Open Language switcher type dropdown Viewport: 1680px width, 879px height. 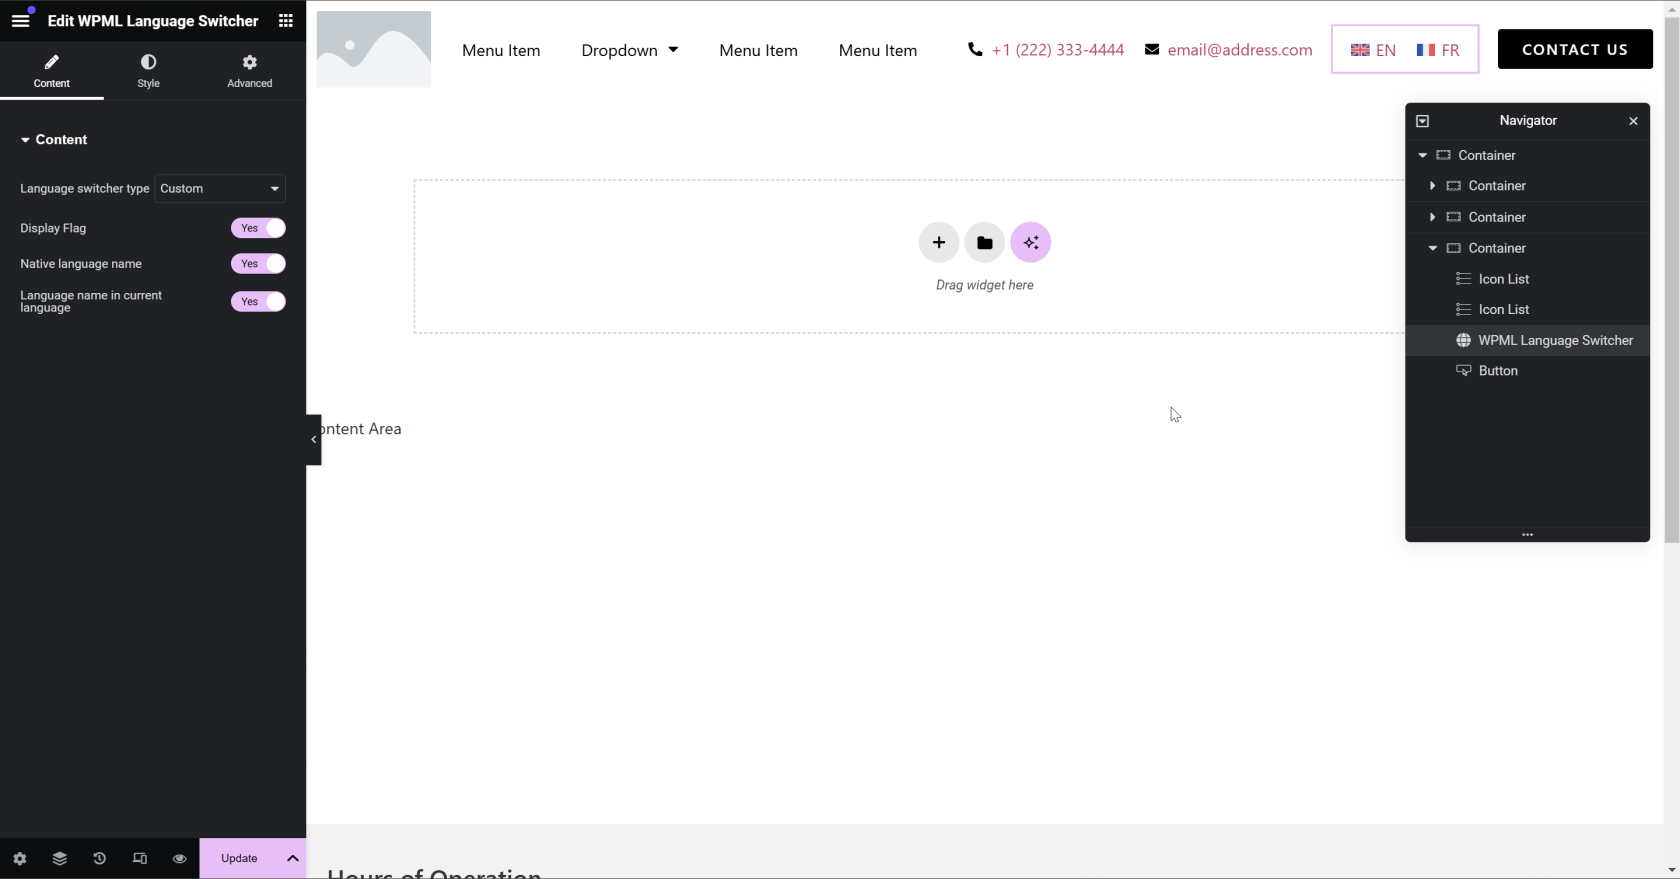(x=220, y=189)
